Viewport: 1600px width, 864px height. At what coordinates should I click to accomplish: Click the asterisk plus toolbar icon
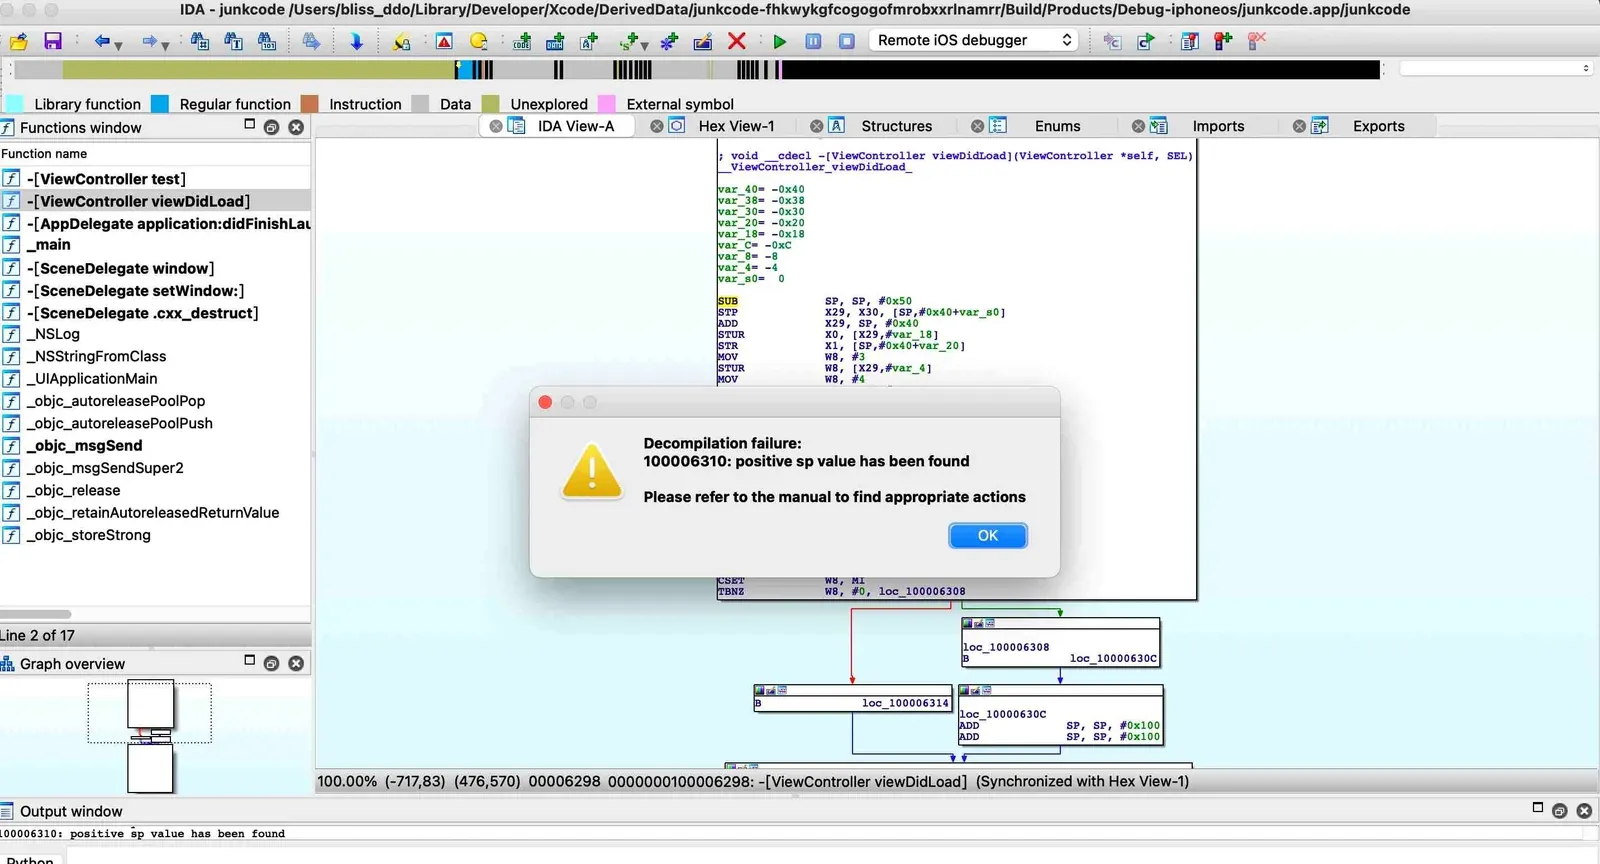click(x=669, y=41)
